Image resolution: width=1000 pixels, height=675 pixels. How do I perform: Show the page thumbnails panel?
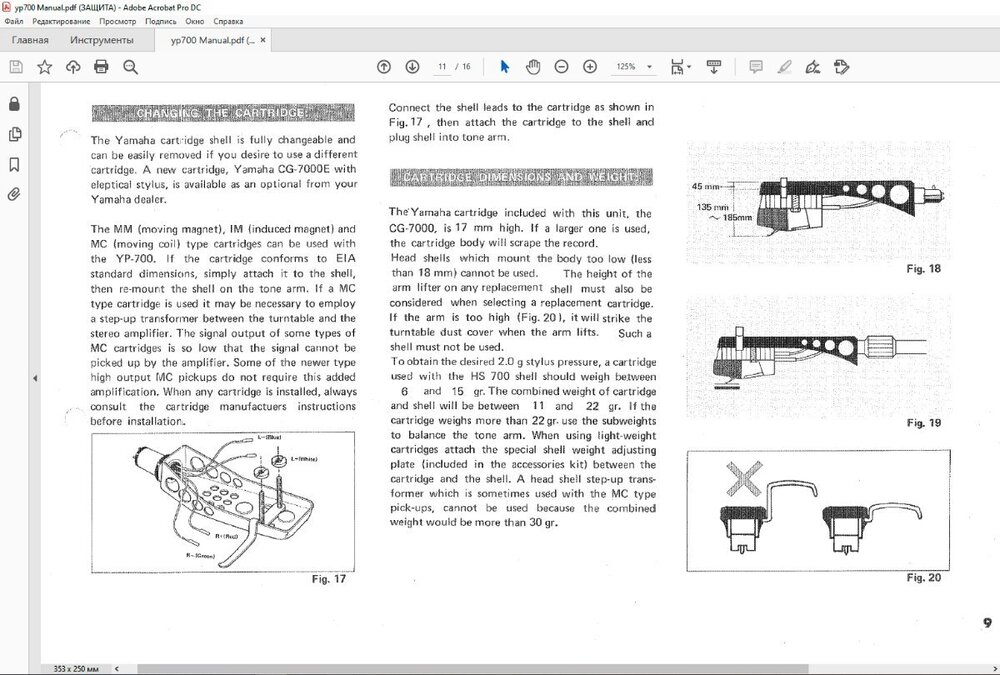point(14,134)
